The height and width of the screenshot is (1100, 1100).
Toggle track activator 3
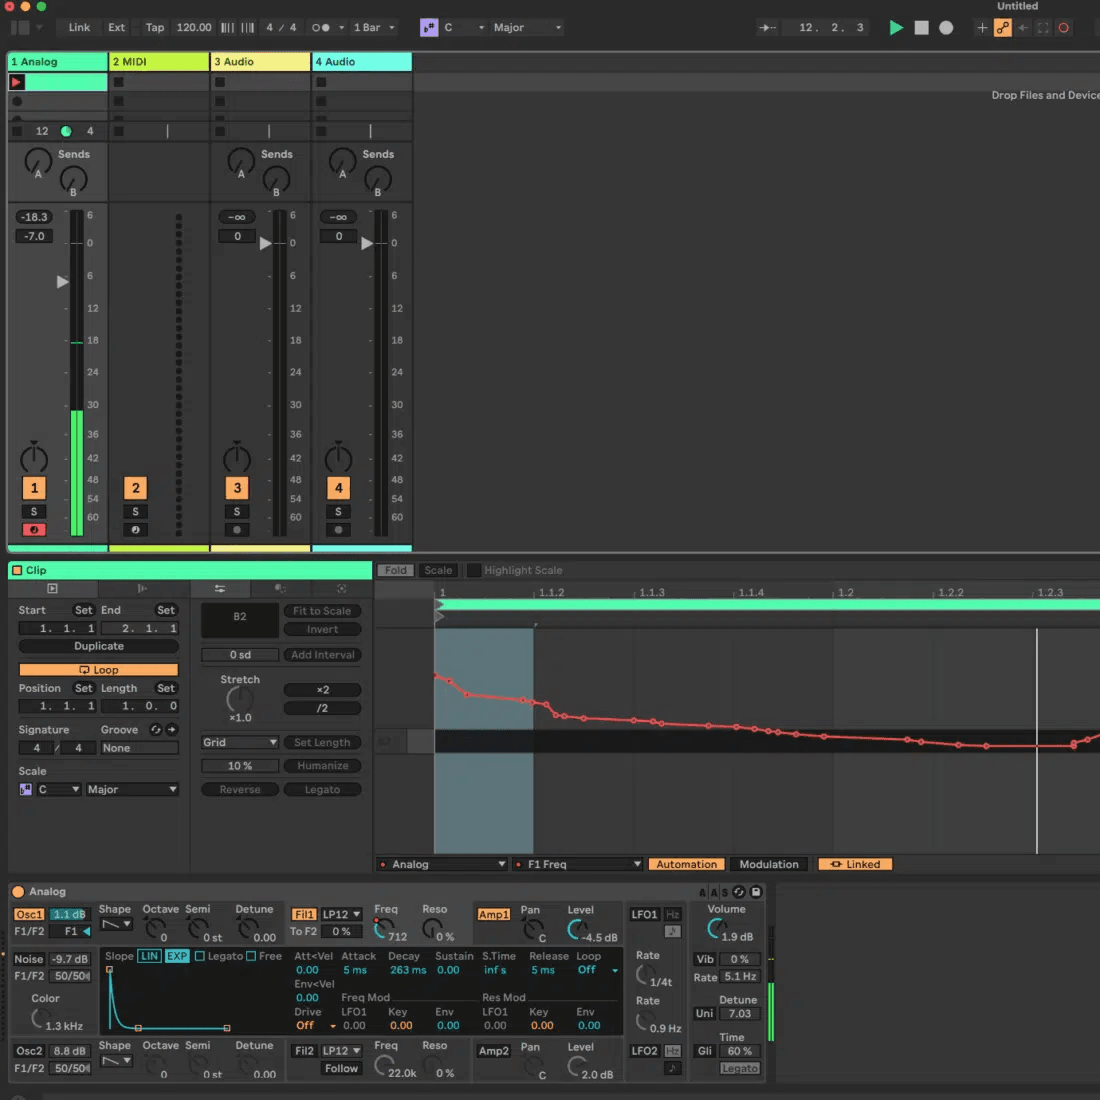coord(237,488)
